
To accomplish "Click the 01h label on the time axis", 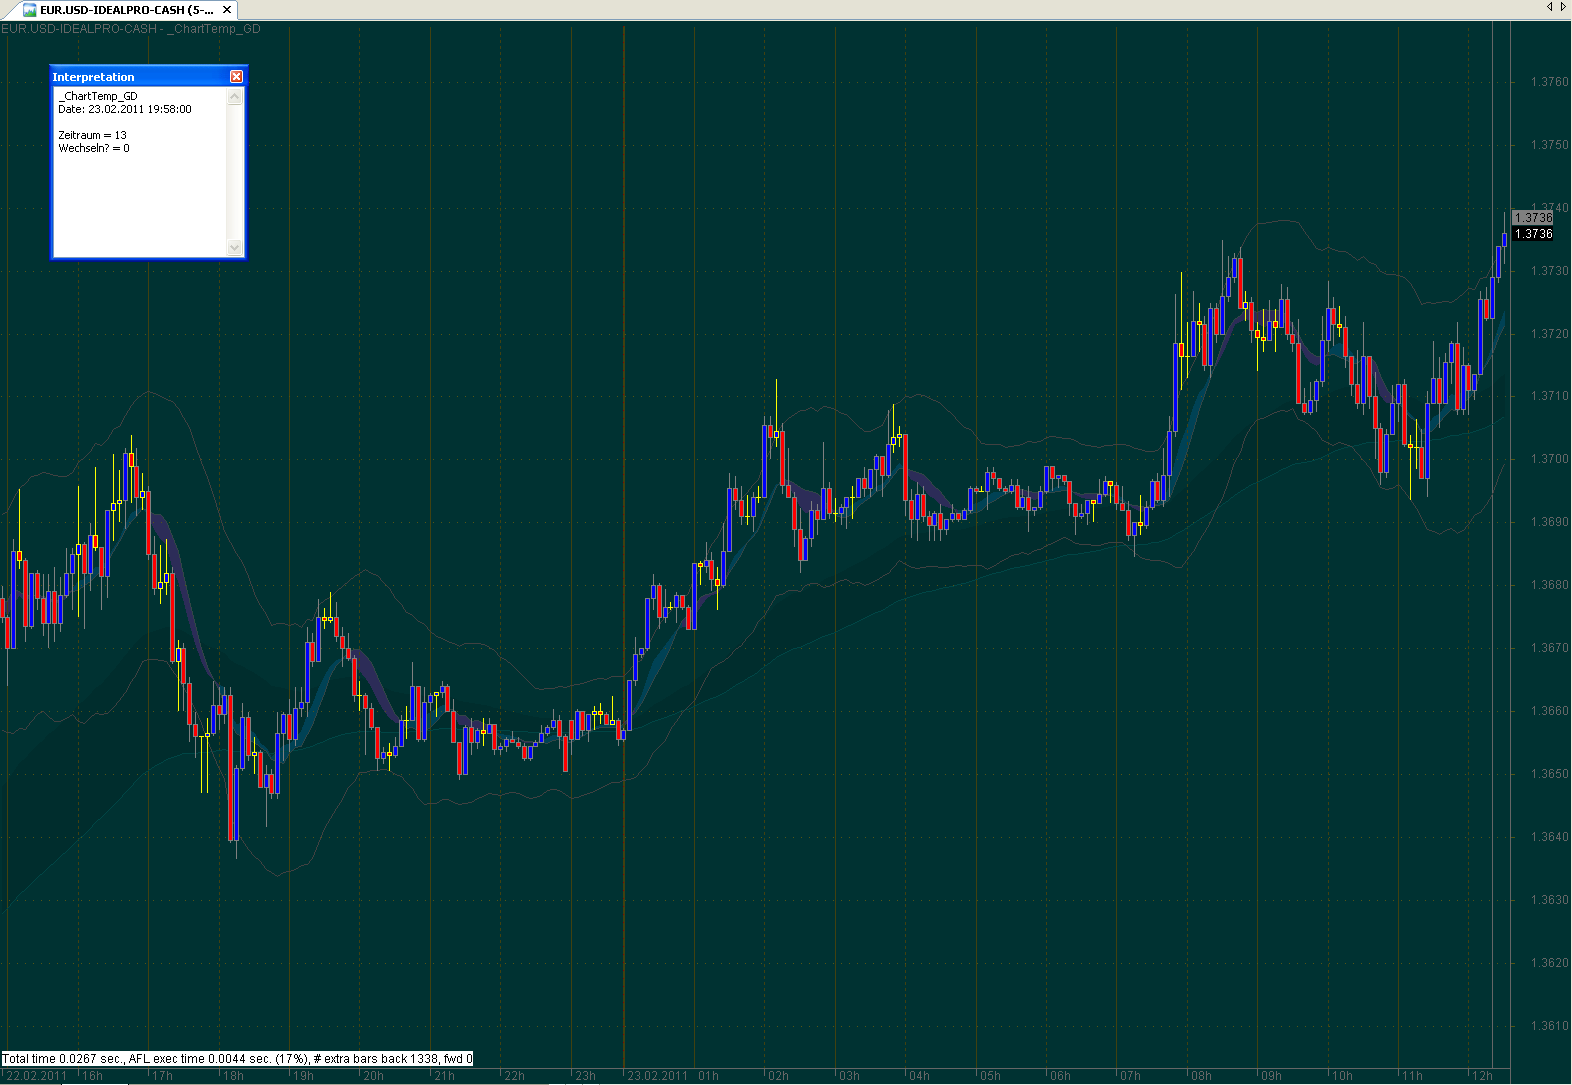I will coord(708,1076).
